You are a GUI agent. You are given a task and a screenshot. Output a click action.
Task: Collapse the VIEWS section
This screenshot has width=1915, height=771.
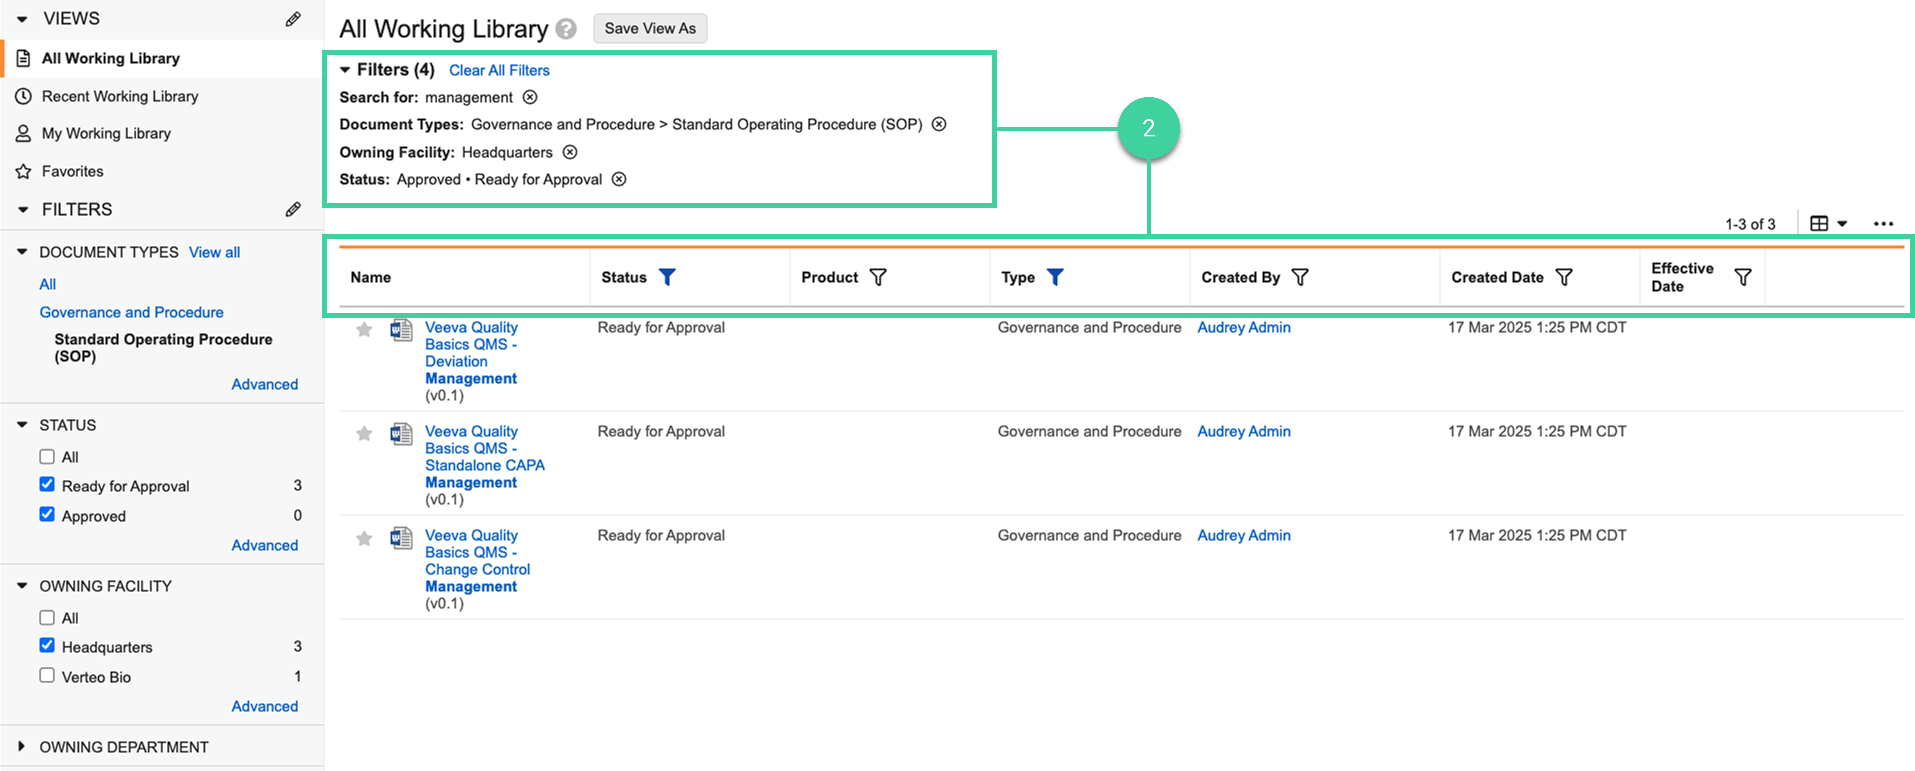(x=22, y=19)
